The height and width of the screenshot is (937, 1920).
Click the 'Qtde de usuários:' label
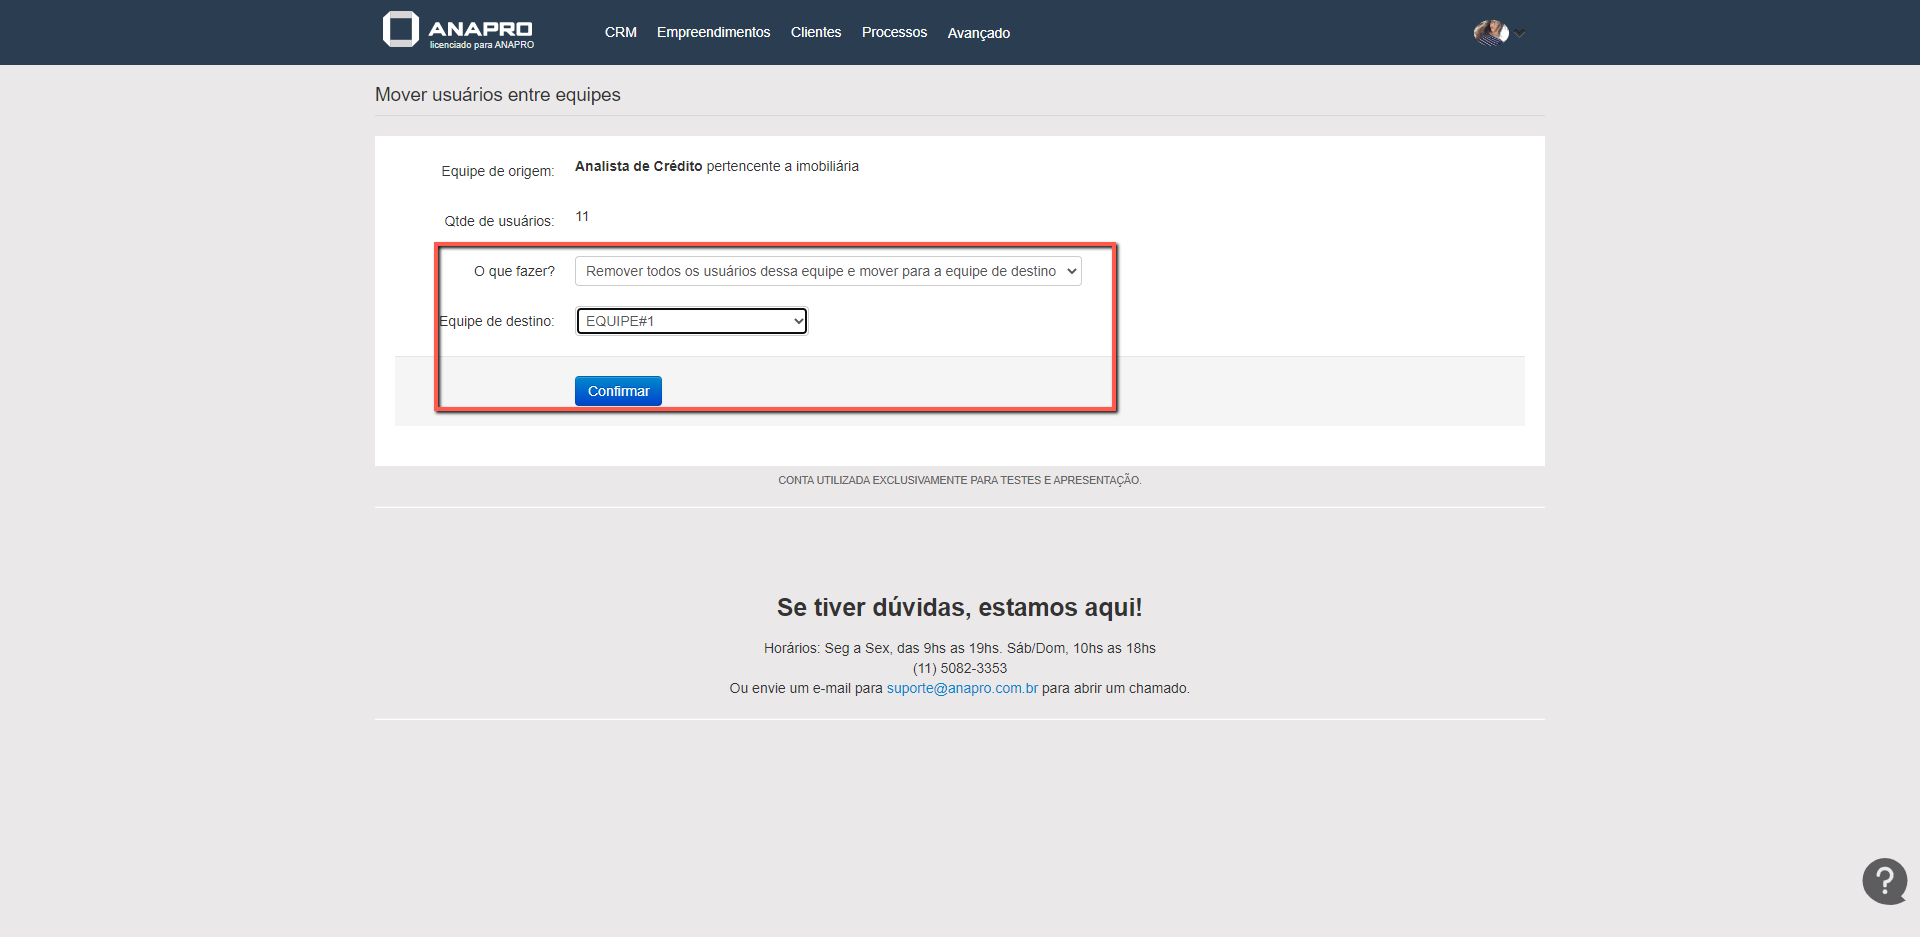[x=499, y=221]
